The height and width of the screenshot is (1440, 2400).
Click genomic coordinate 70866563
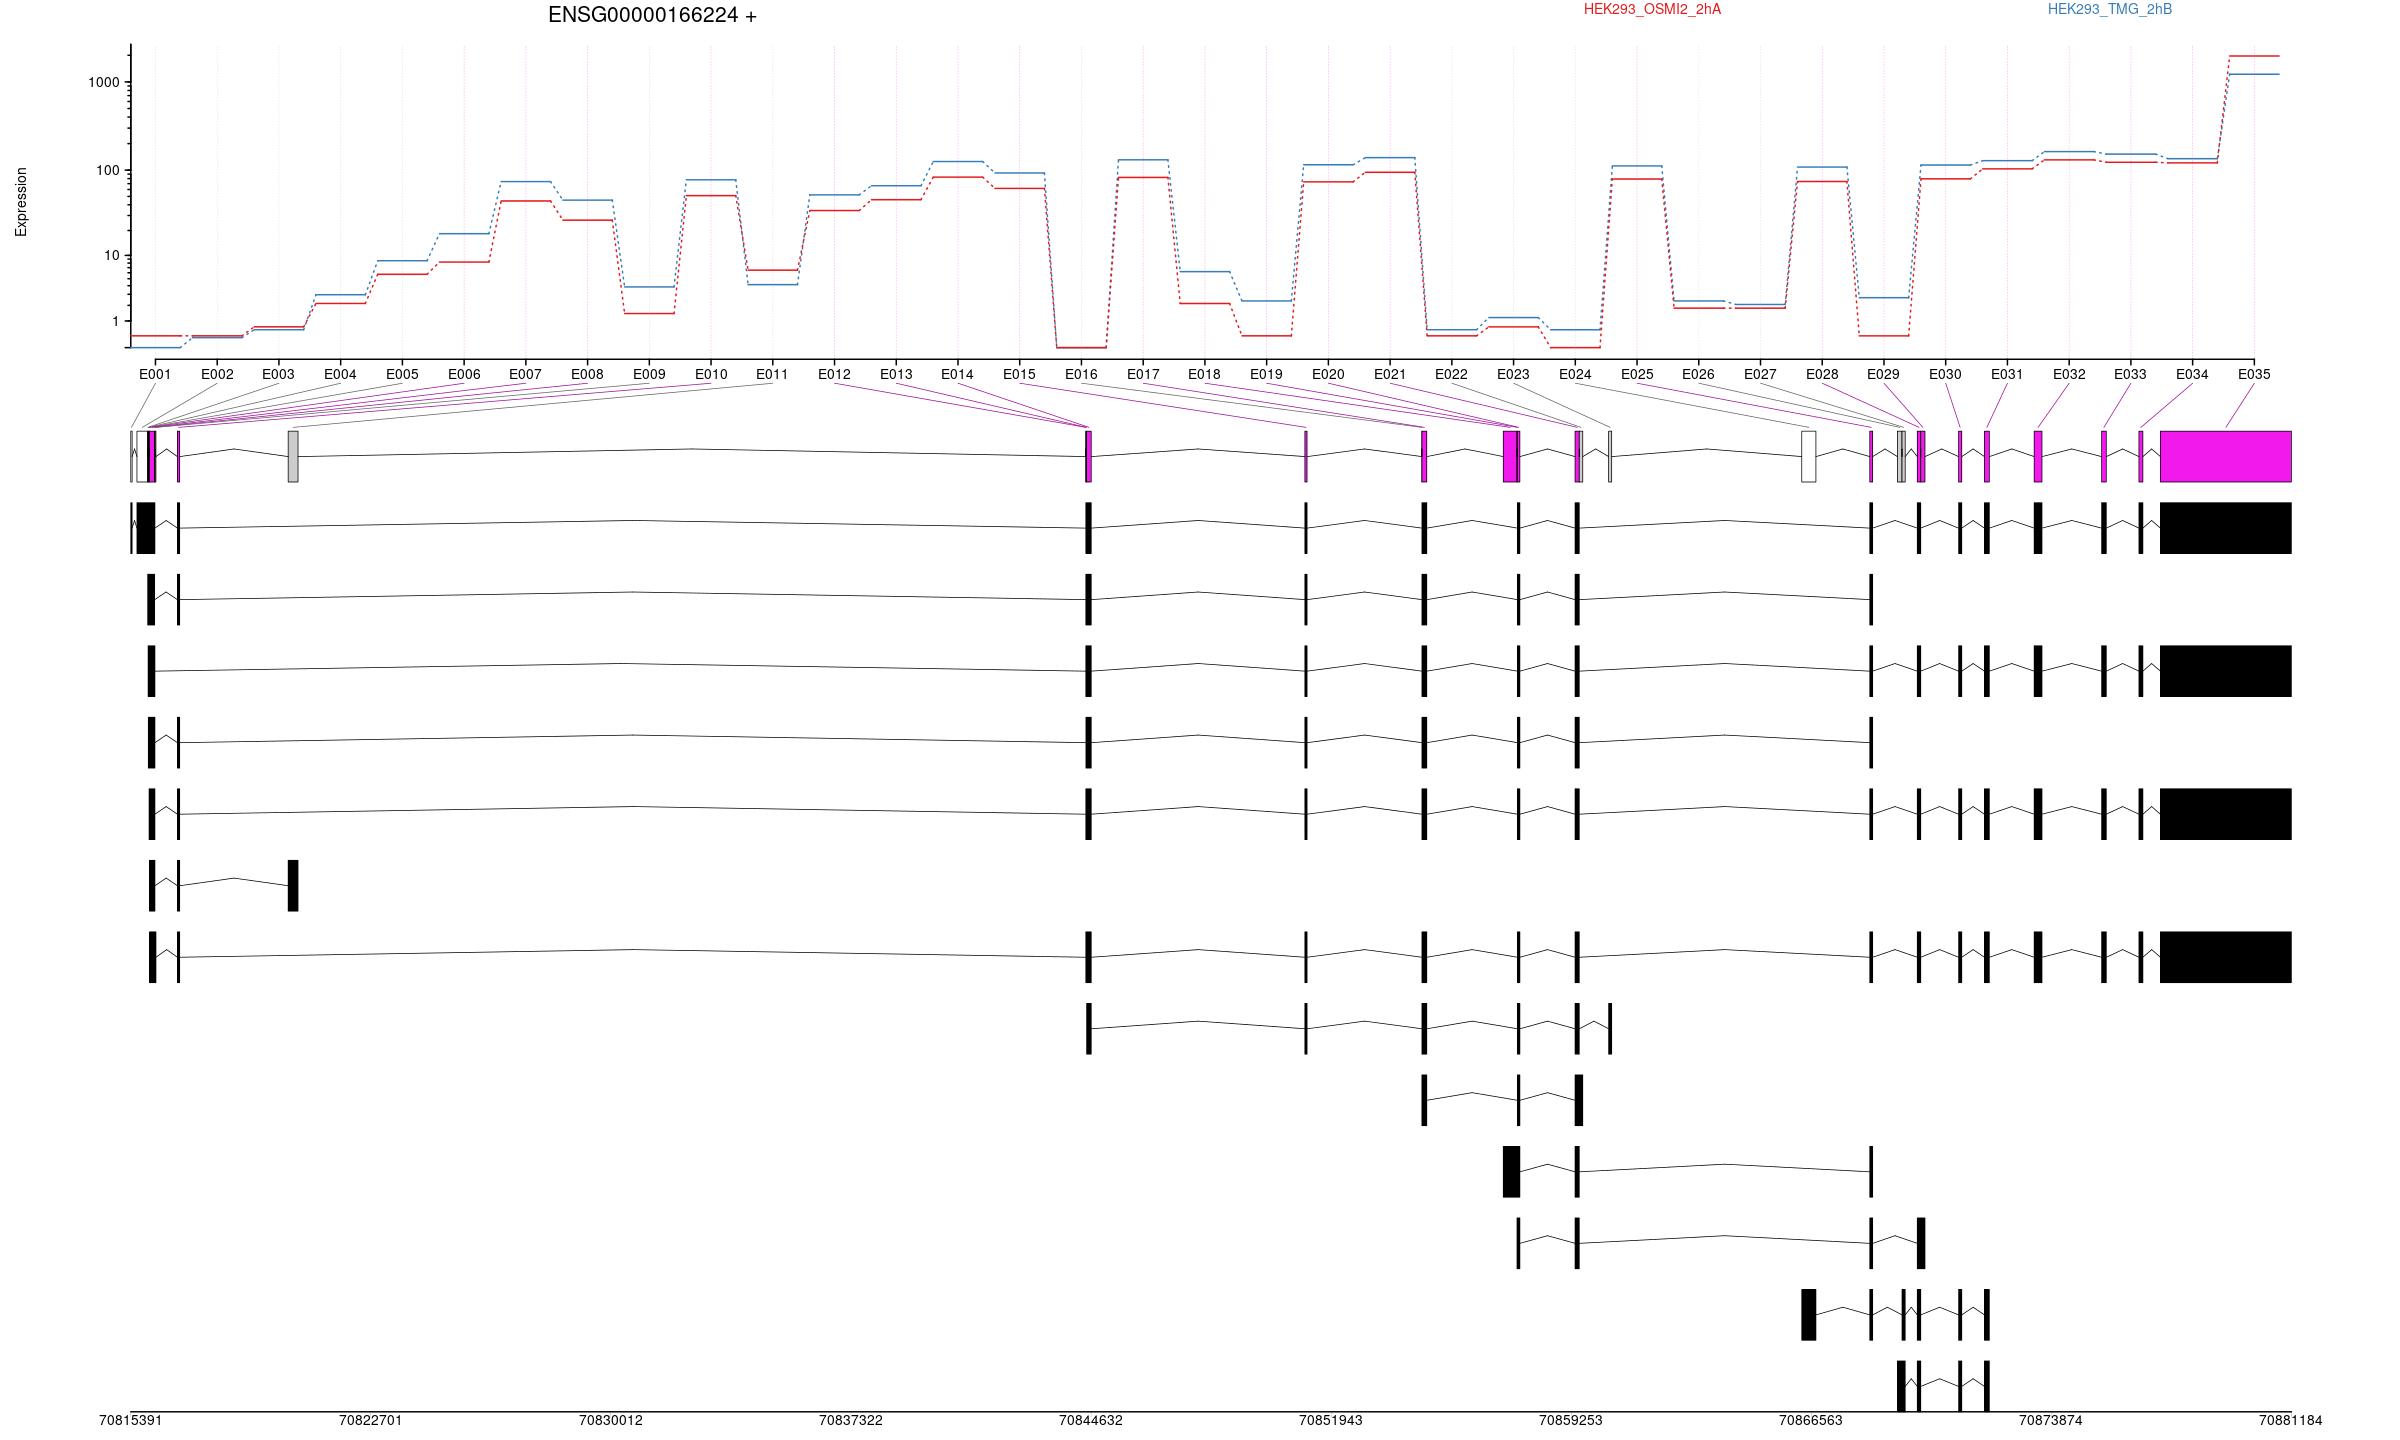1811,1420
